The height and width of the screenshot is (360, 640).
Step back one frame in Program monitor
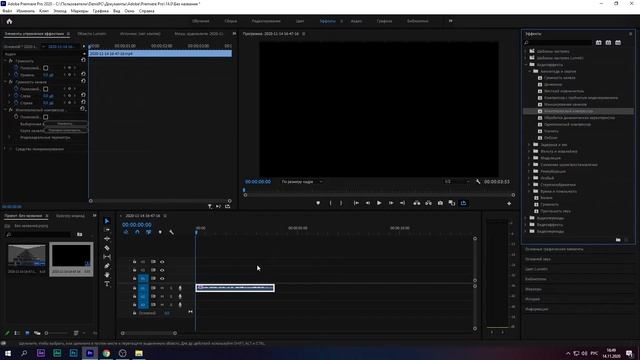click(368, 203)
